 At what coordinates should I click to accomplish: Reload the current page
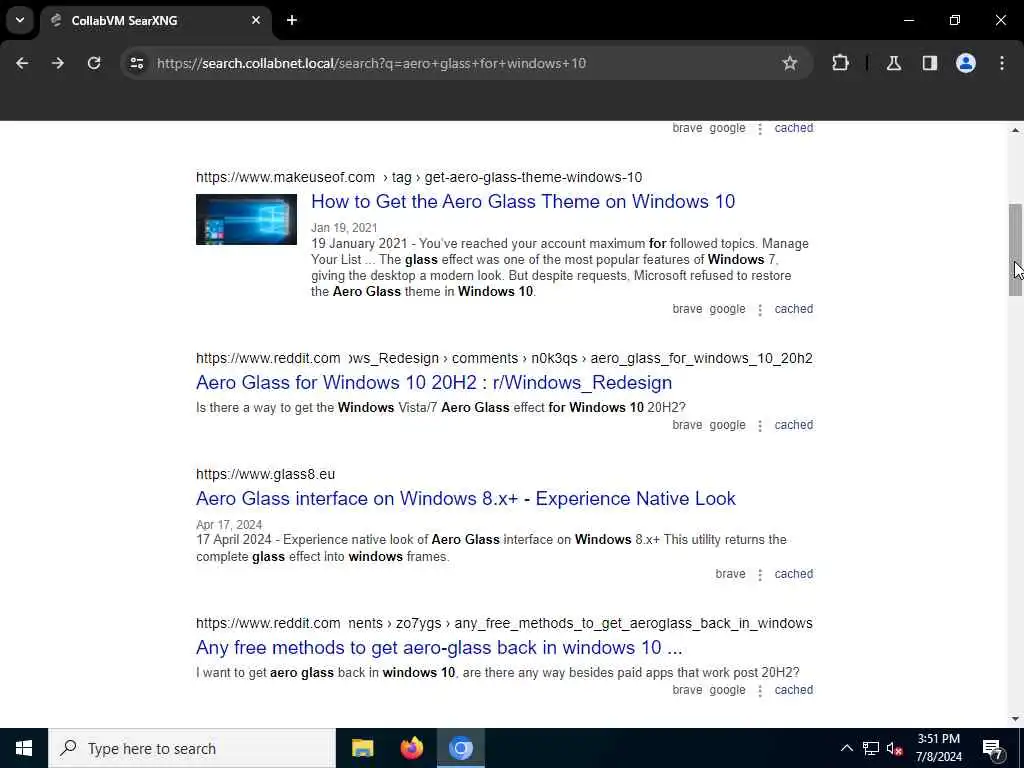94,63
